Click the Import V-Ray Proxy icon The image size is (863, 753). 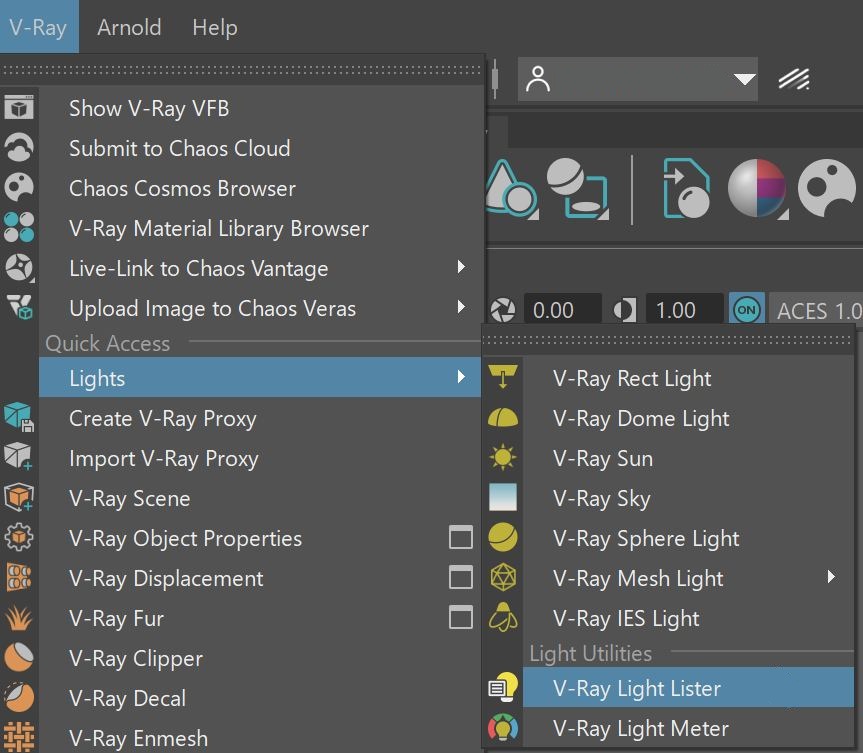[19, 456]
